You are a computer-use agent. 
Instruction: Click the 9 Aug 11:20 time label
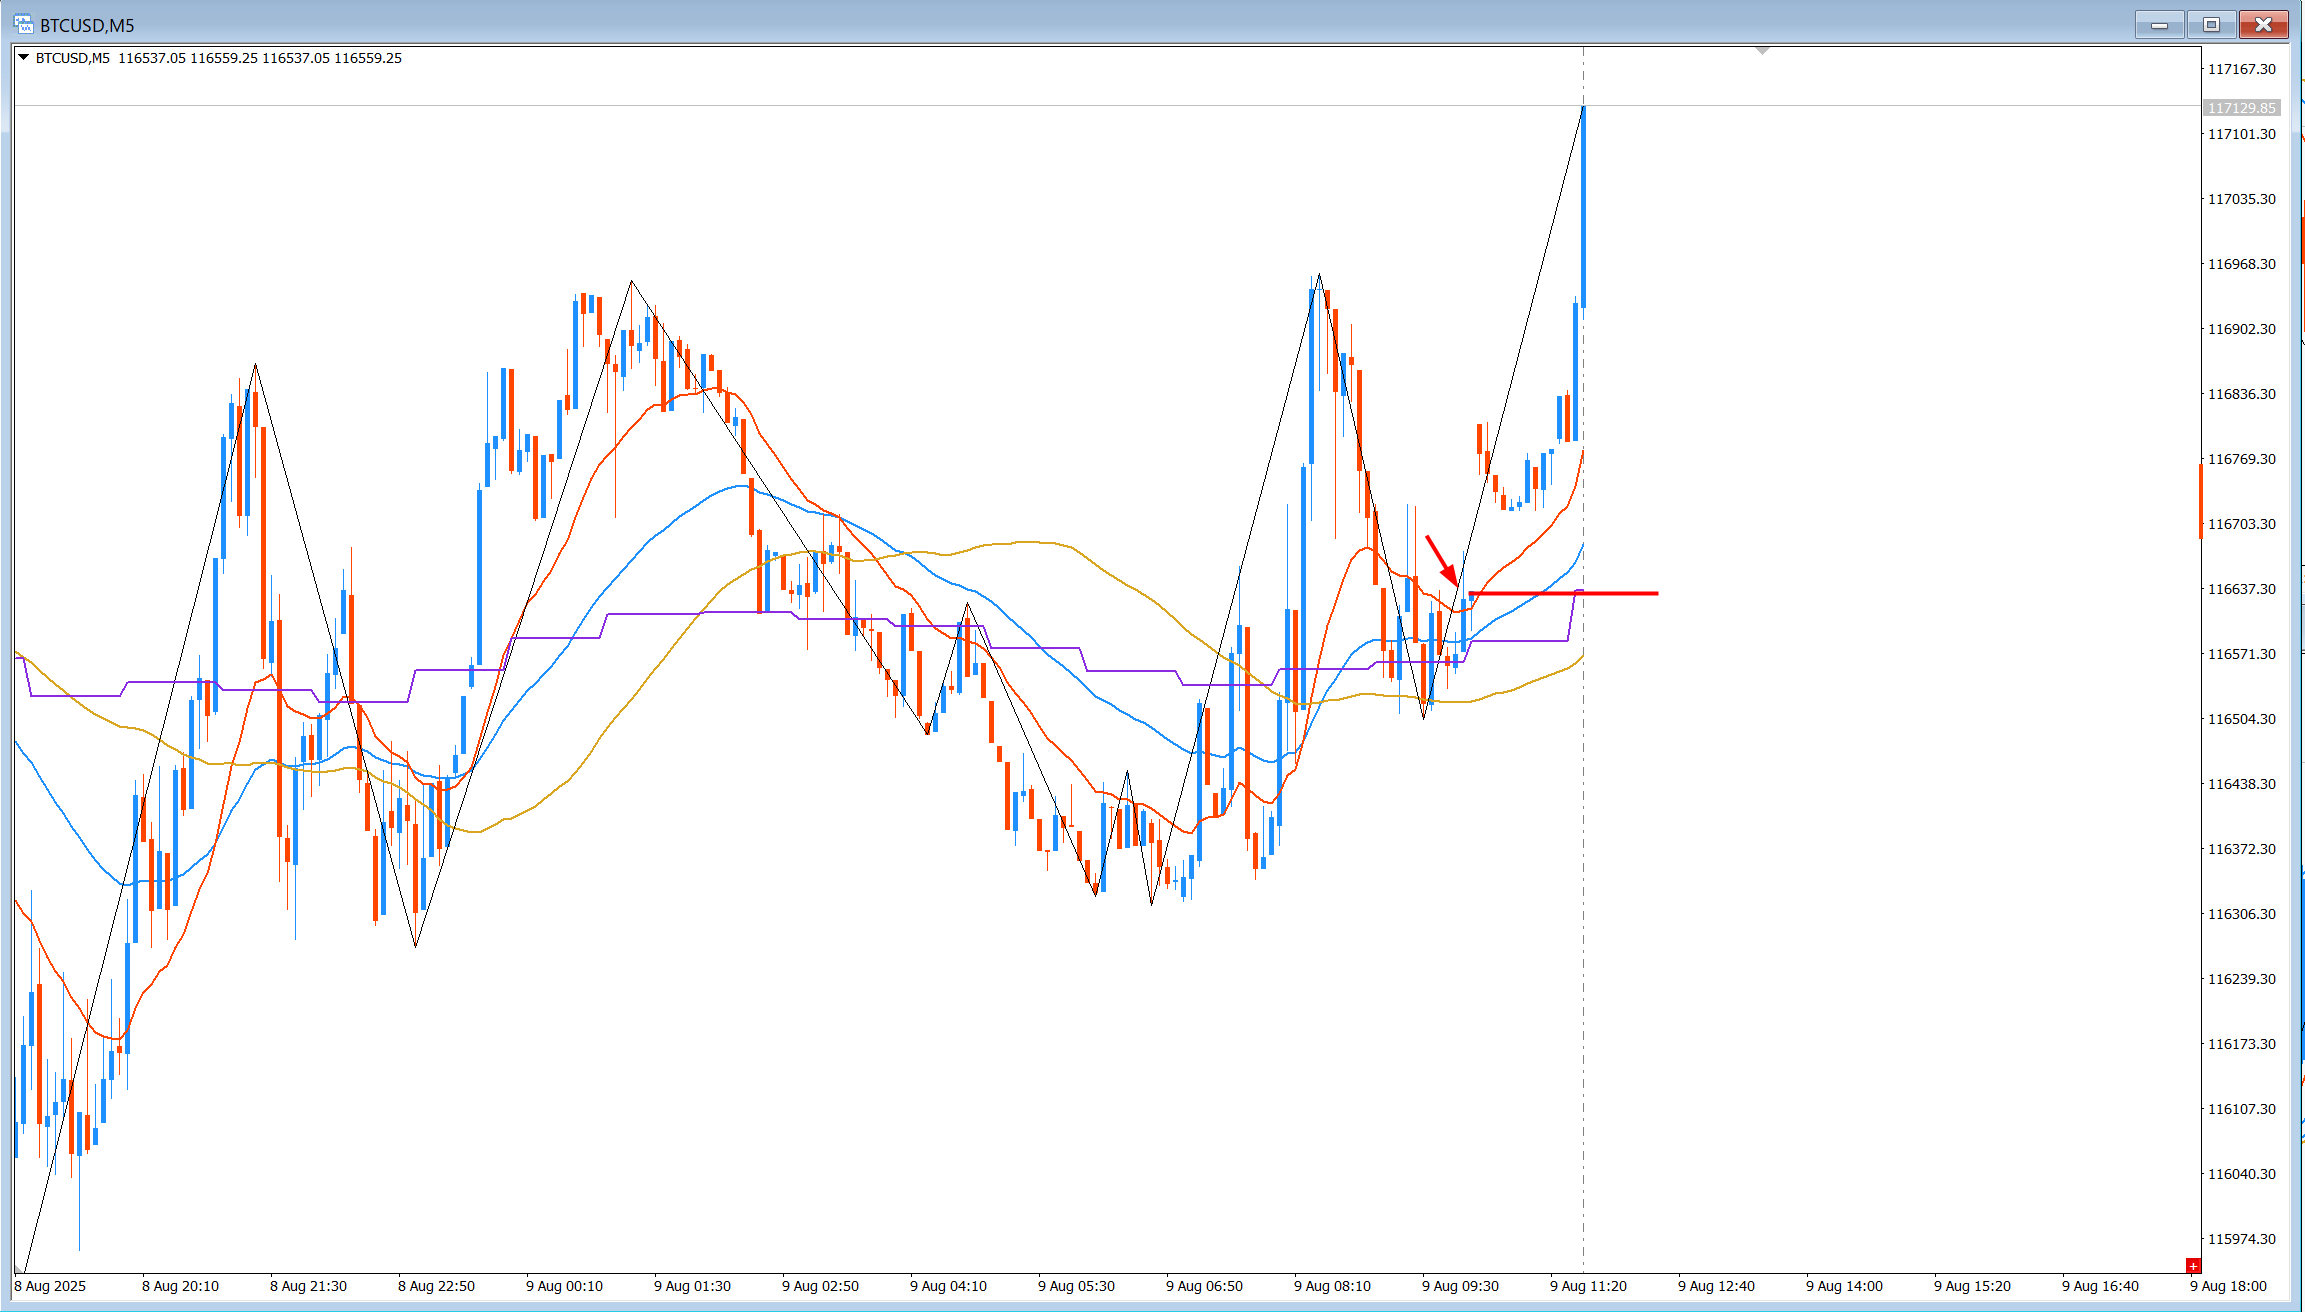point(1588,1286)
